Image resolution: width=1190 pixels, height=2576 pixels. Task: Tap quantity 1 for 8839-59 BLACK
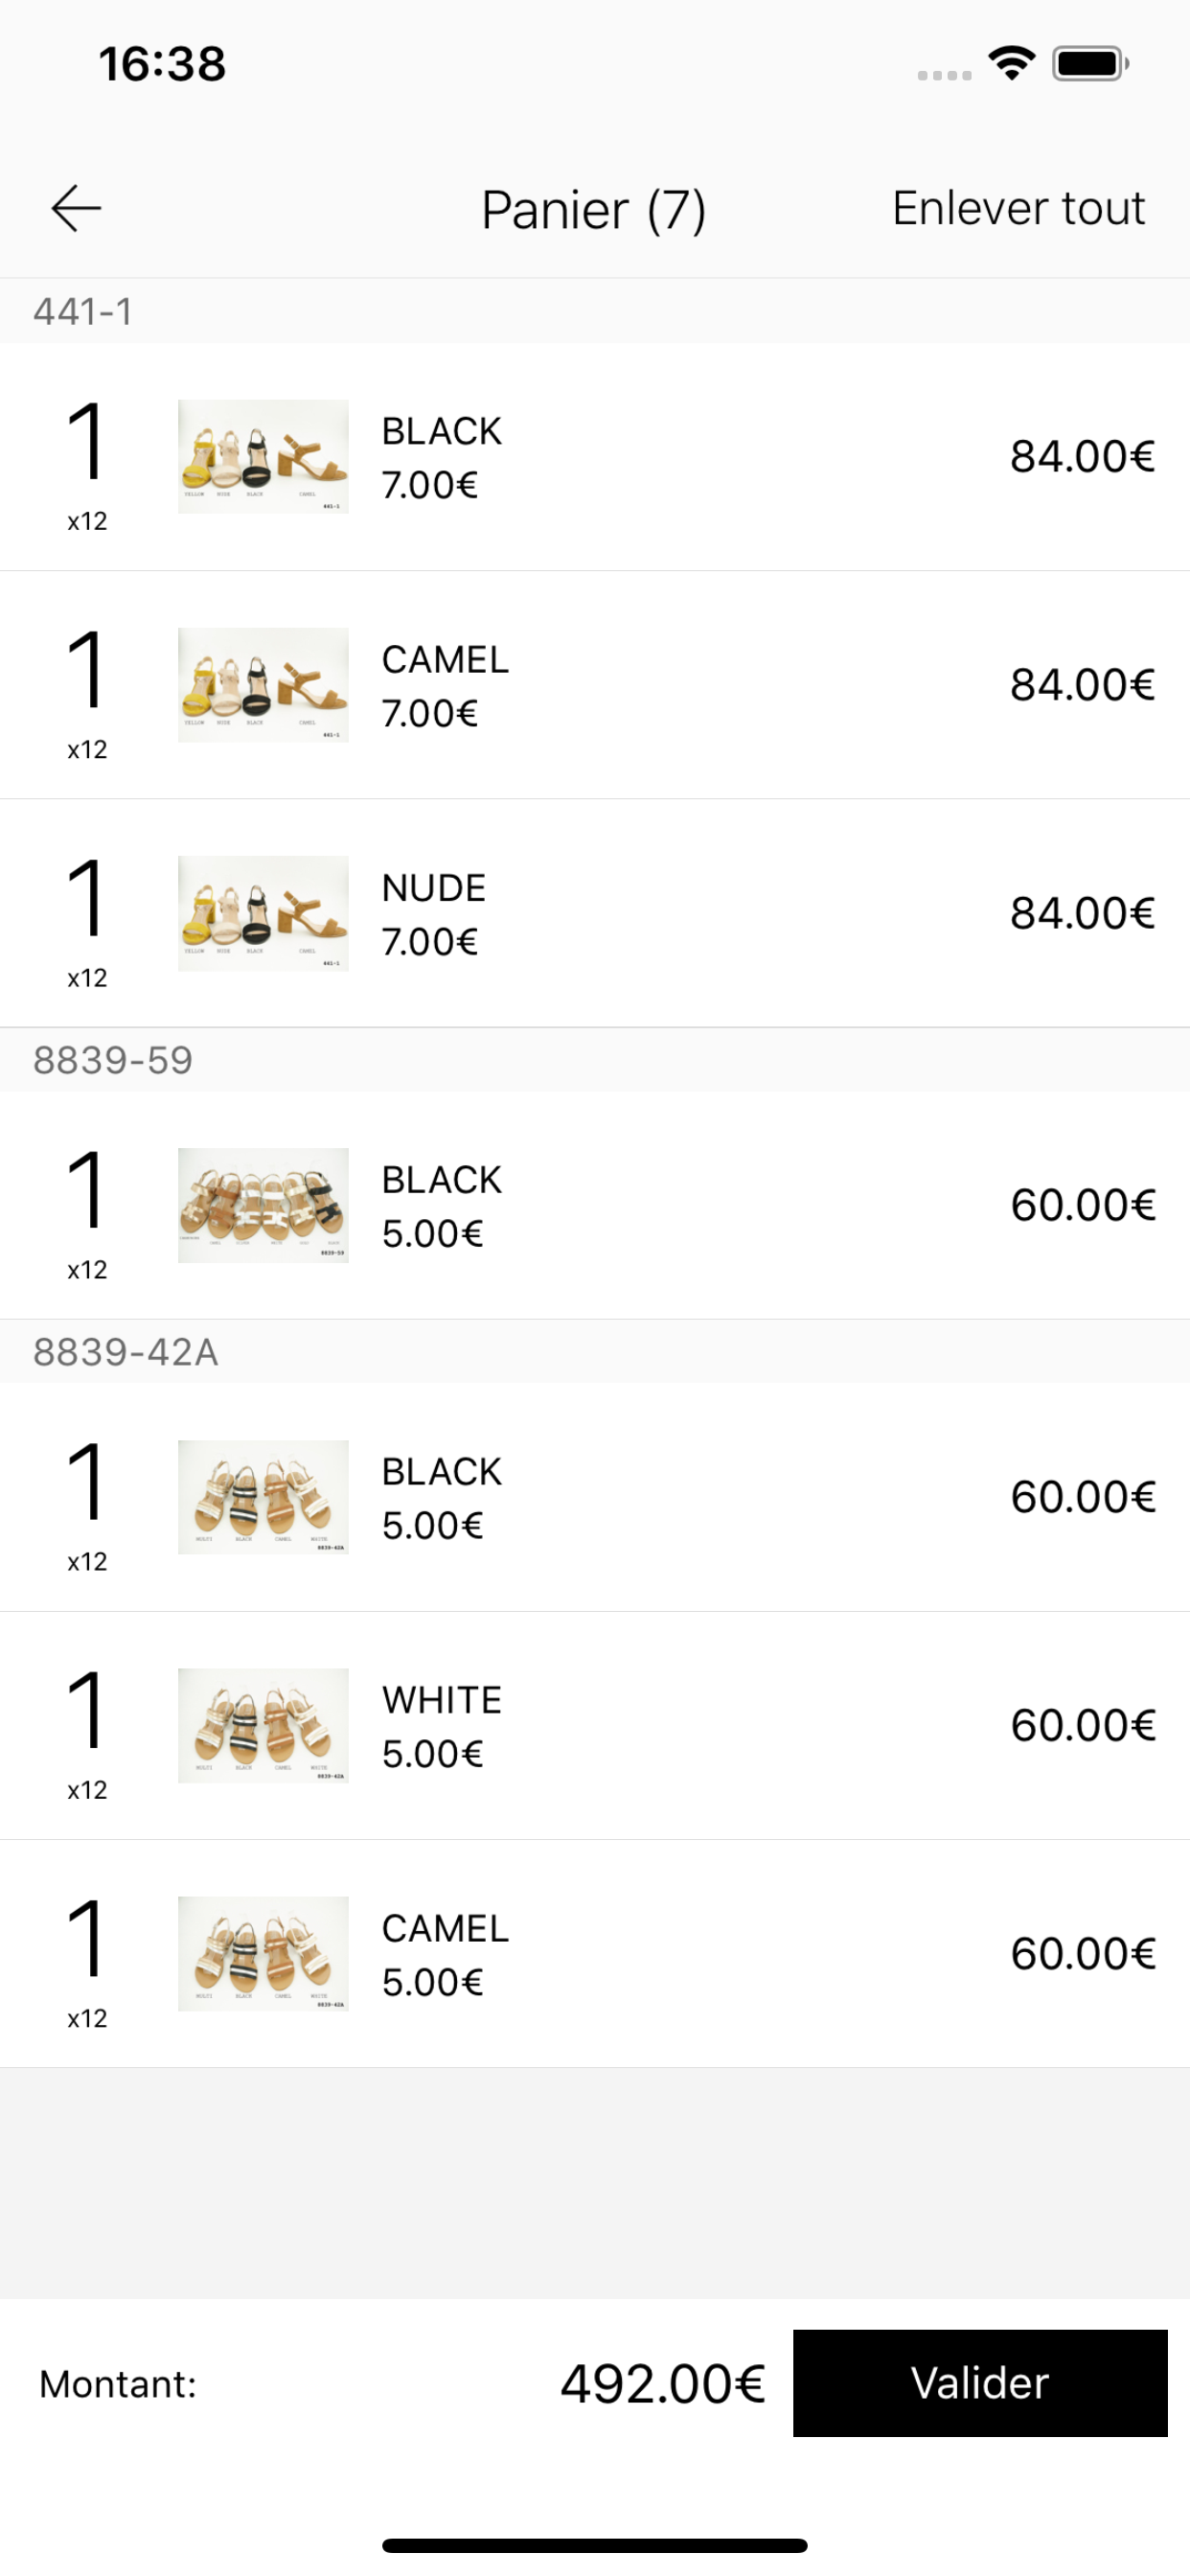(x=86, y=1190)
